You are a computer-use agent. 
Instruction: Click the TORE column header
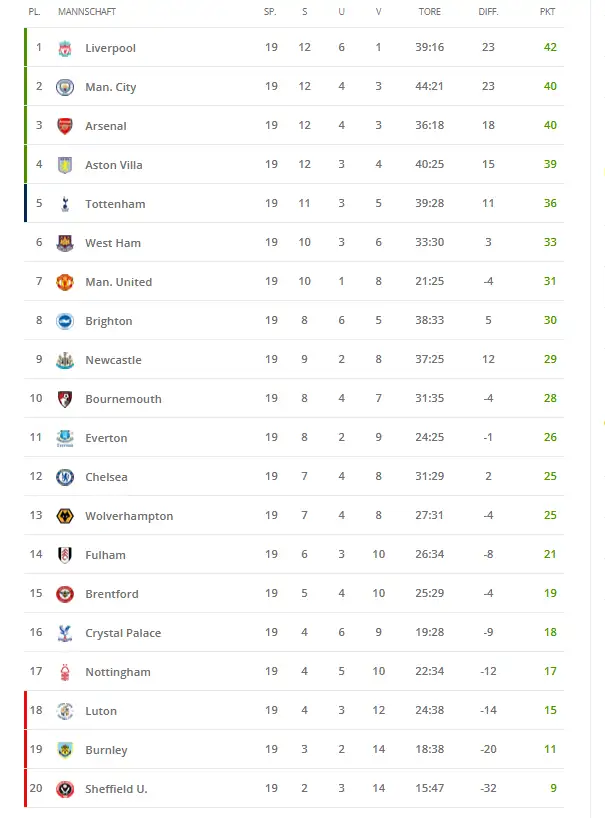[429, 12]
